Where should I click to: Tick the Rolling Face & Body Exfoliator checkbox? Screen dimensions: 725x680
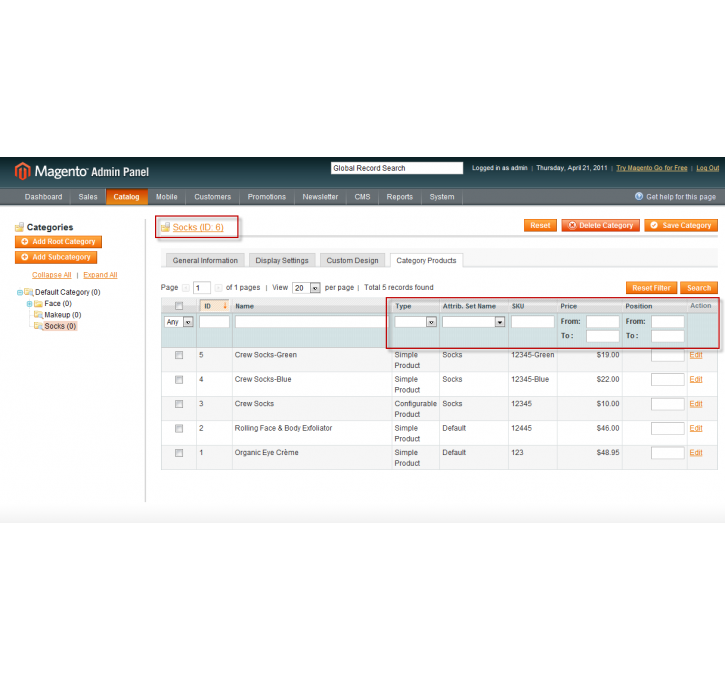179,428
